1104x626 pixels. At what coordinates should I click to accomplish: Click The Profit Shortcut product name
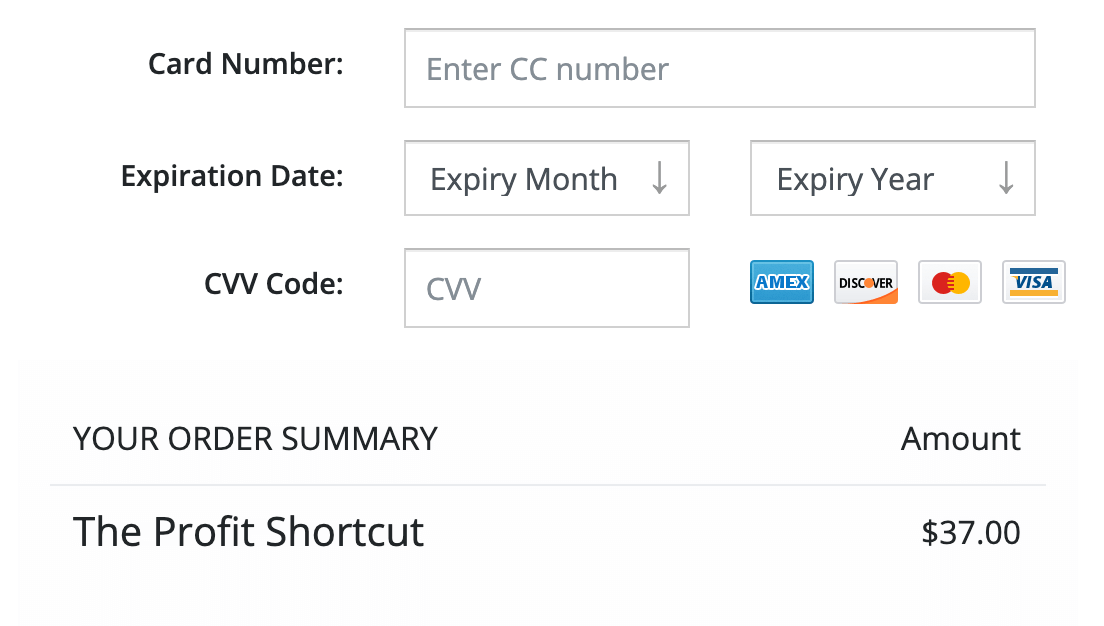tap(249, 532)
